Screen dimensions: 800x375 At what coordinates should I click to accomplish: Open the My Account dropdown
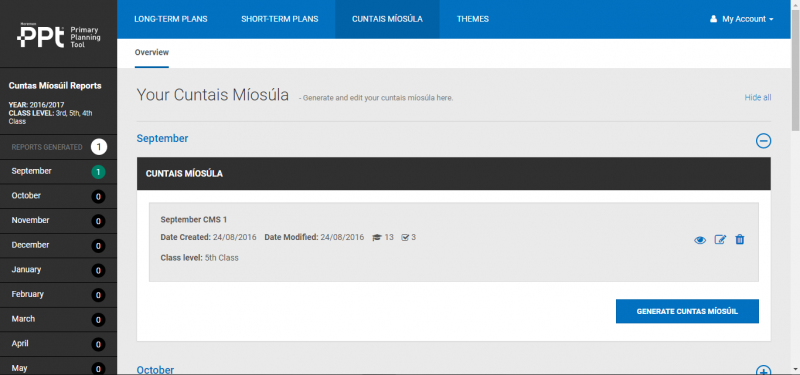[x=742, y=19]
